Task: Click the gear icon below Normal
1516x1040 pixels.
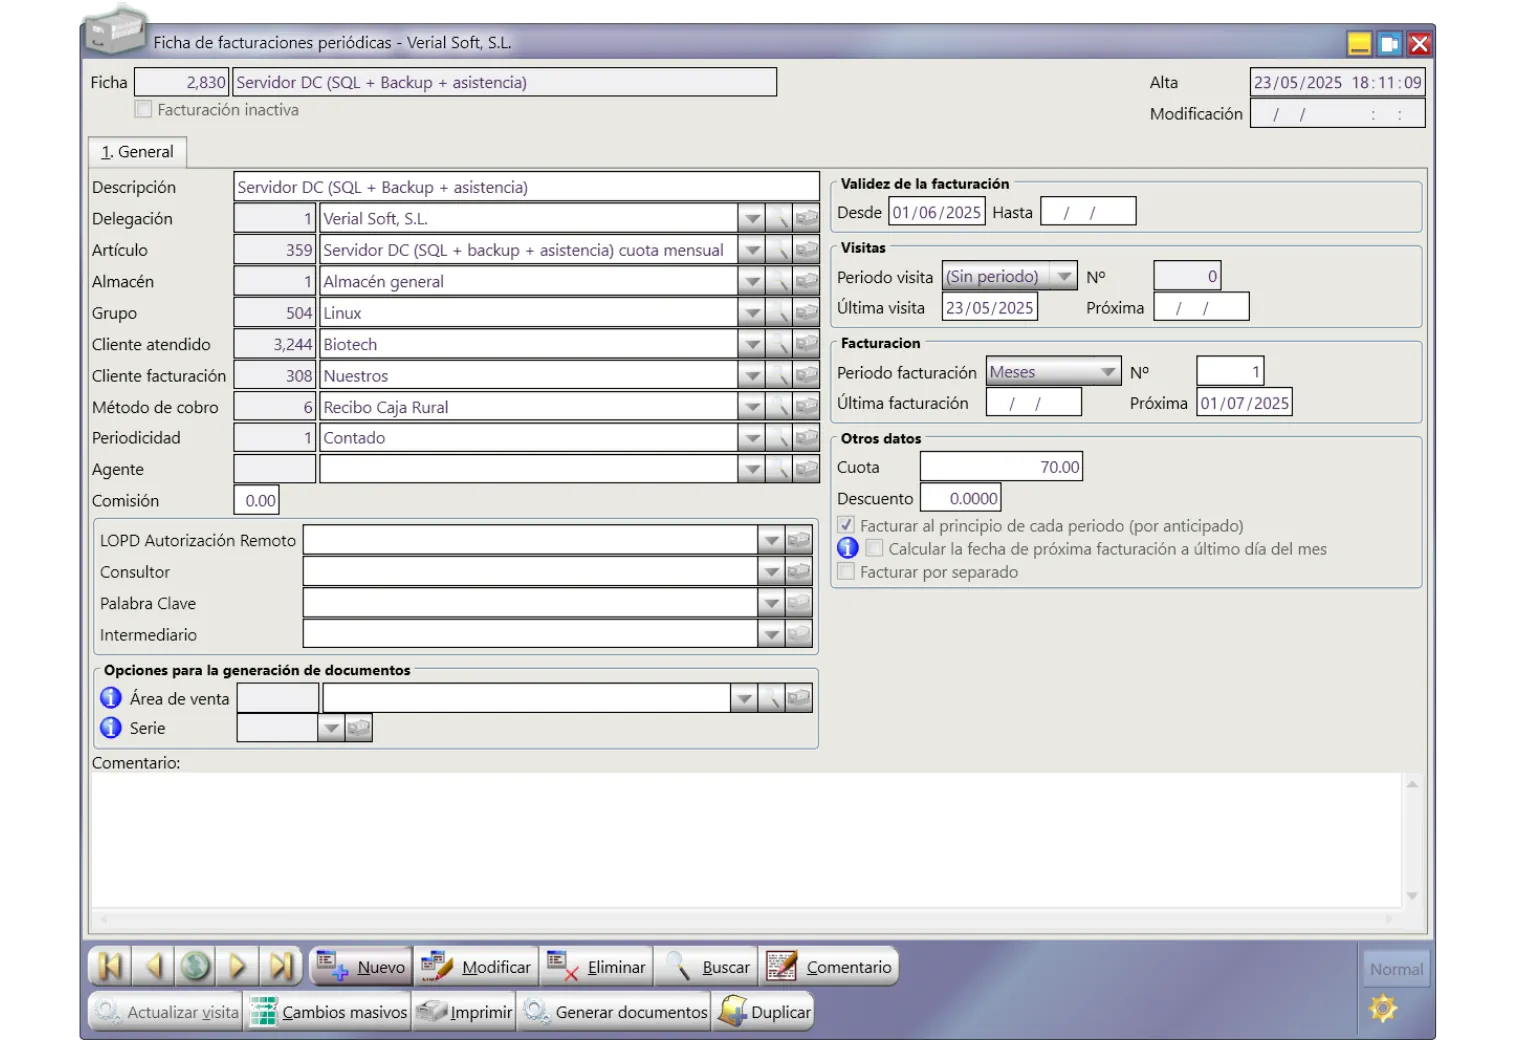Action: (1383, 1008)
